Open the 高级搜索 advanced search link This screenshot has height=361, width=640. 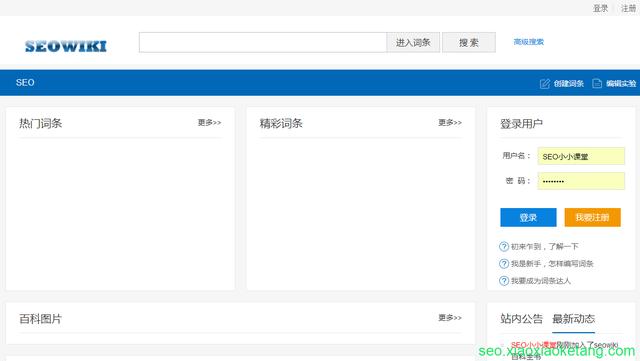(x=529, y=42)
